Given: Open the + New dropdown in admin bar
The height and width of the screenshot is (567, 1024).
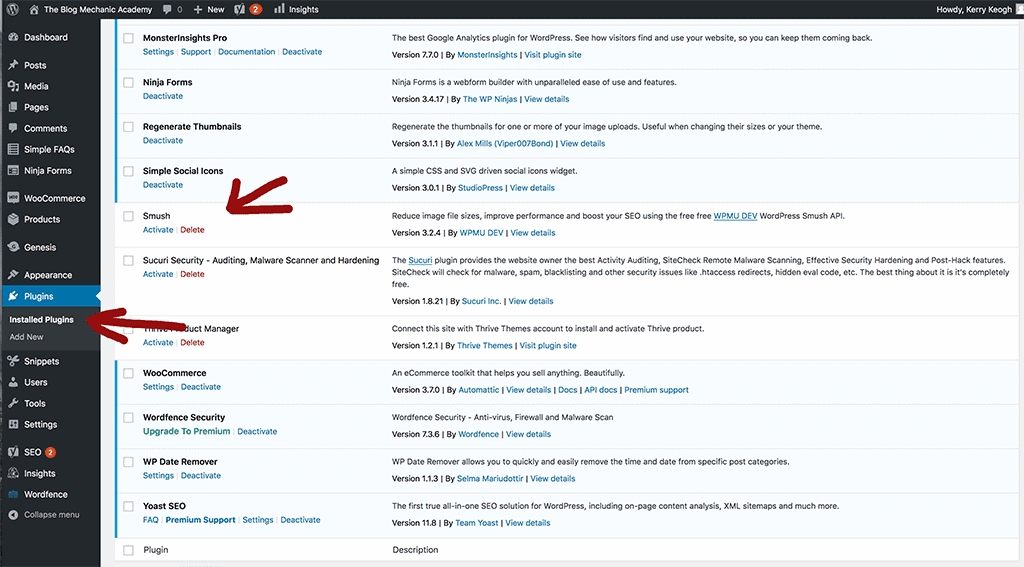Looking at the screenshot, I should click(x=209, y=9).
